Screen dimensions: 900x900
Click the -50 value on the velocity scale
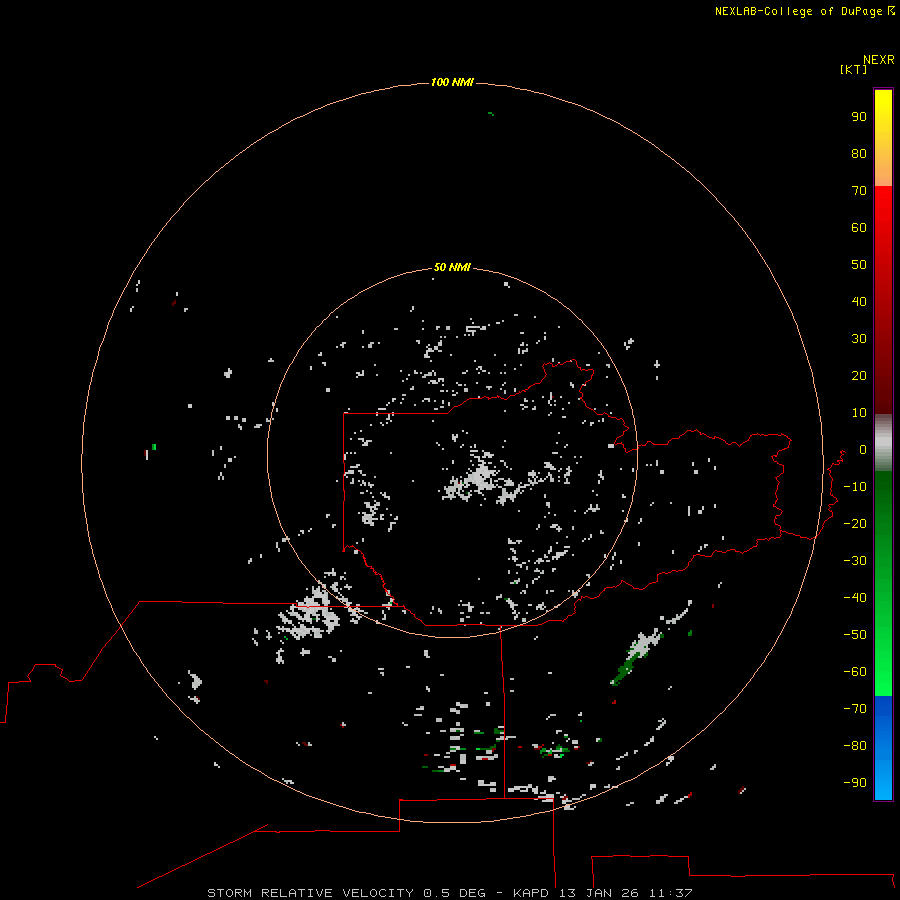coord(855,635)
